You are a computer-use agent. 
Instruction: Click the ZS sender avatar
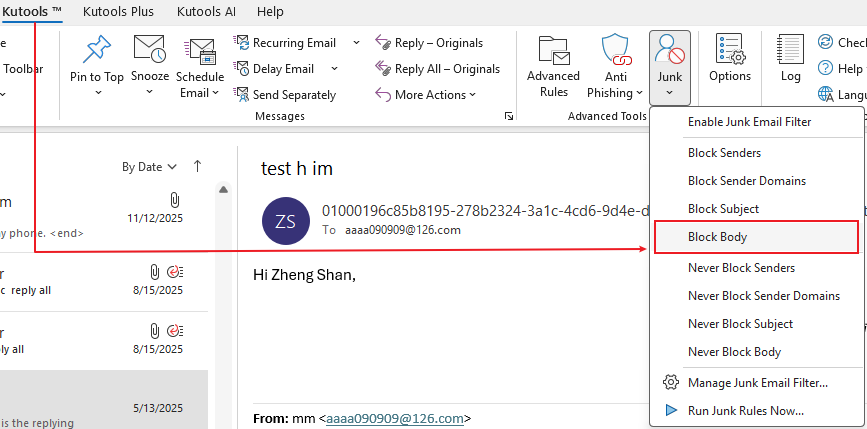(x=285, y=220)
